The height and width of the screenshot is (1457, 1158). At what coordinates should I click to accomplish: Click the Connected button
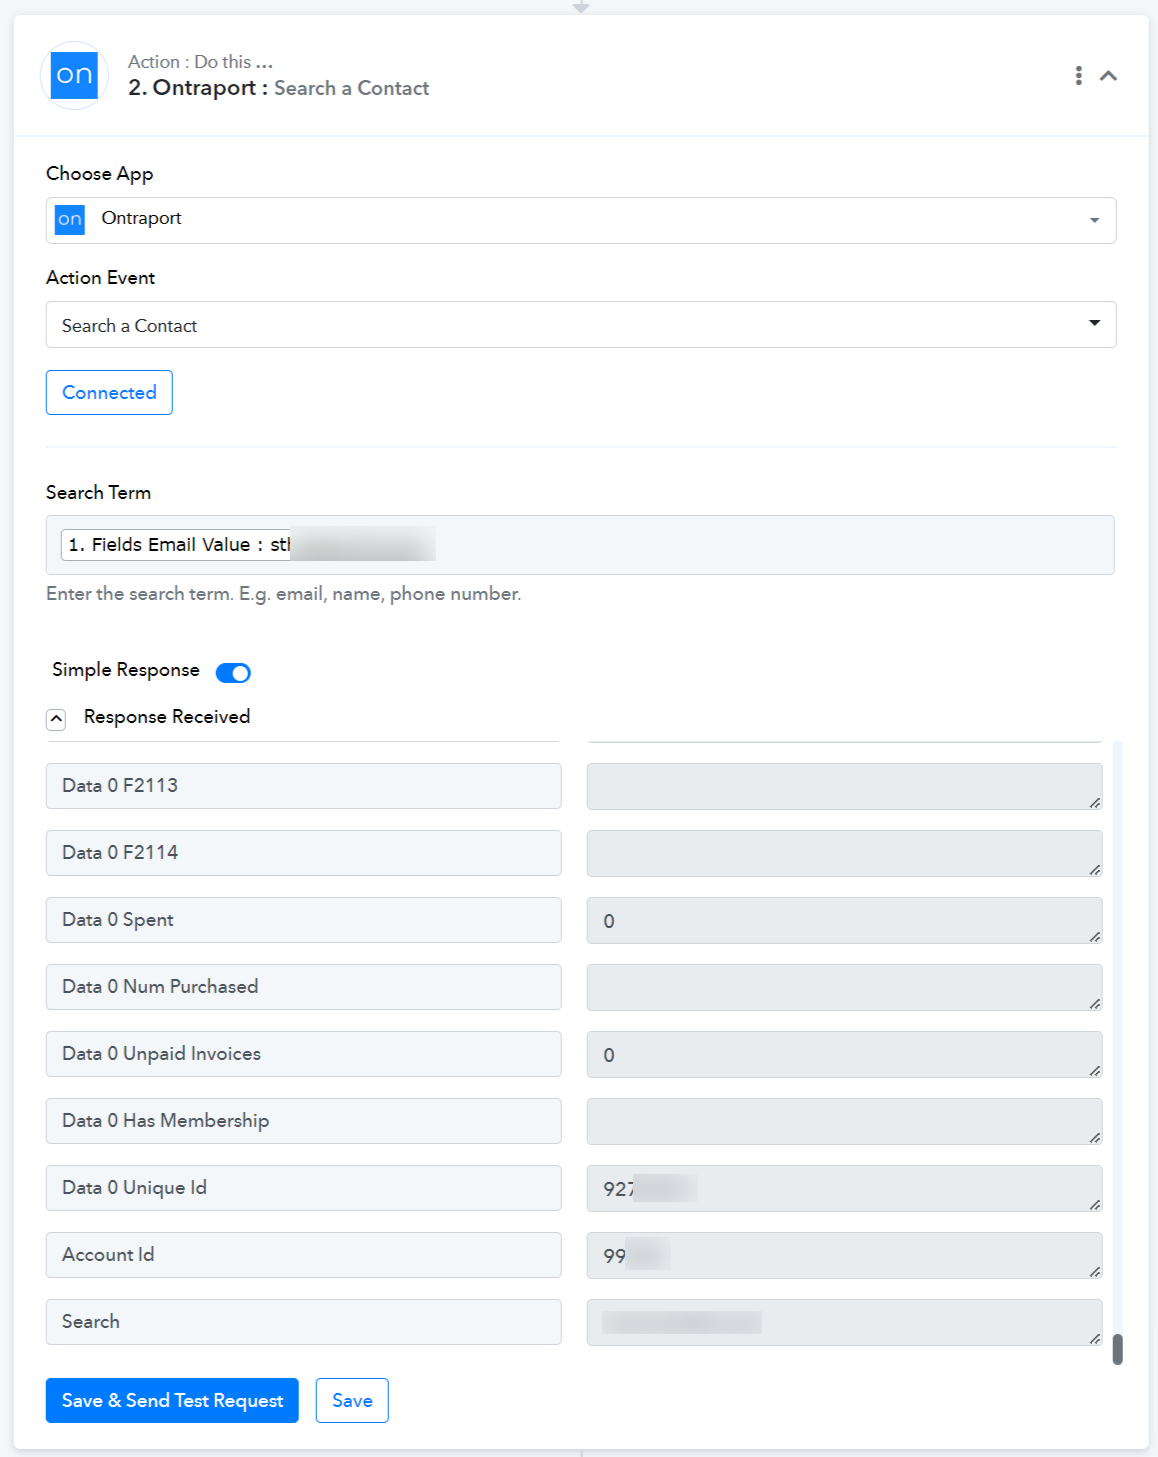[x=109, y=392]
